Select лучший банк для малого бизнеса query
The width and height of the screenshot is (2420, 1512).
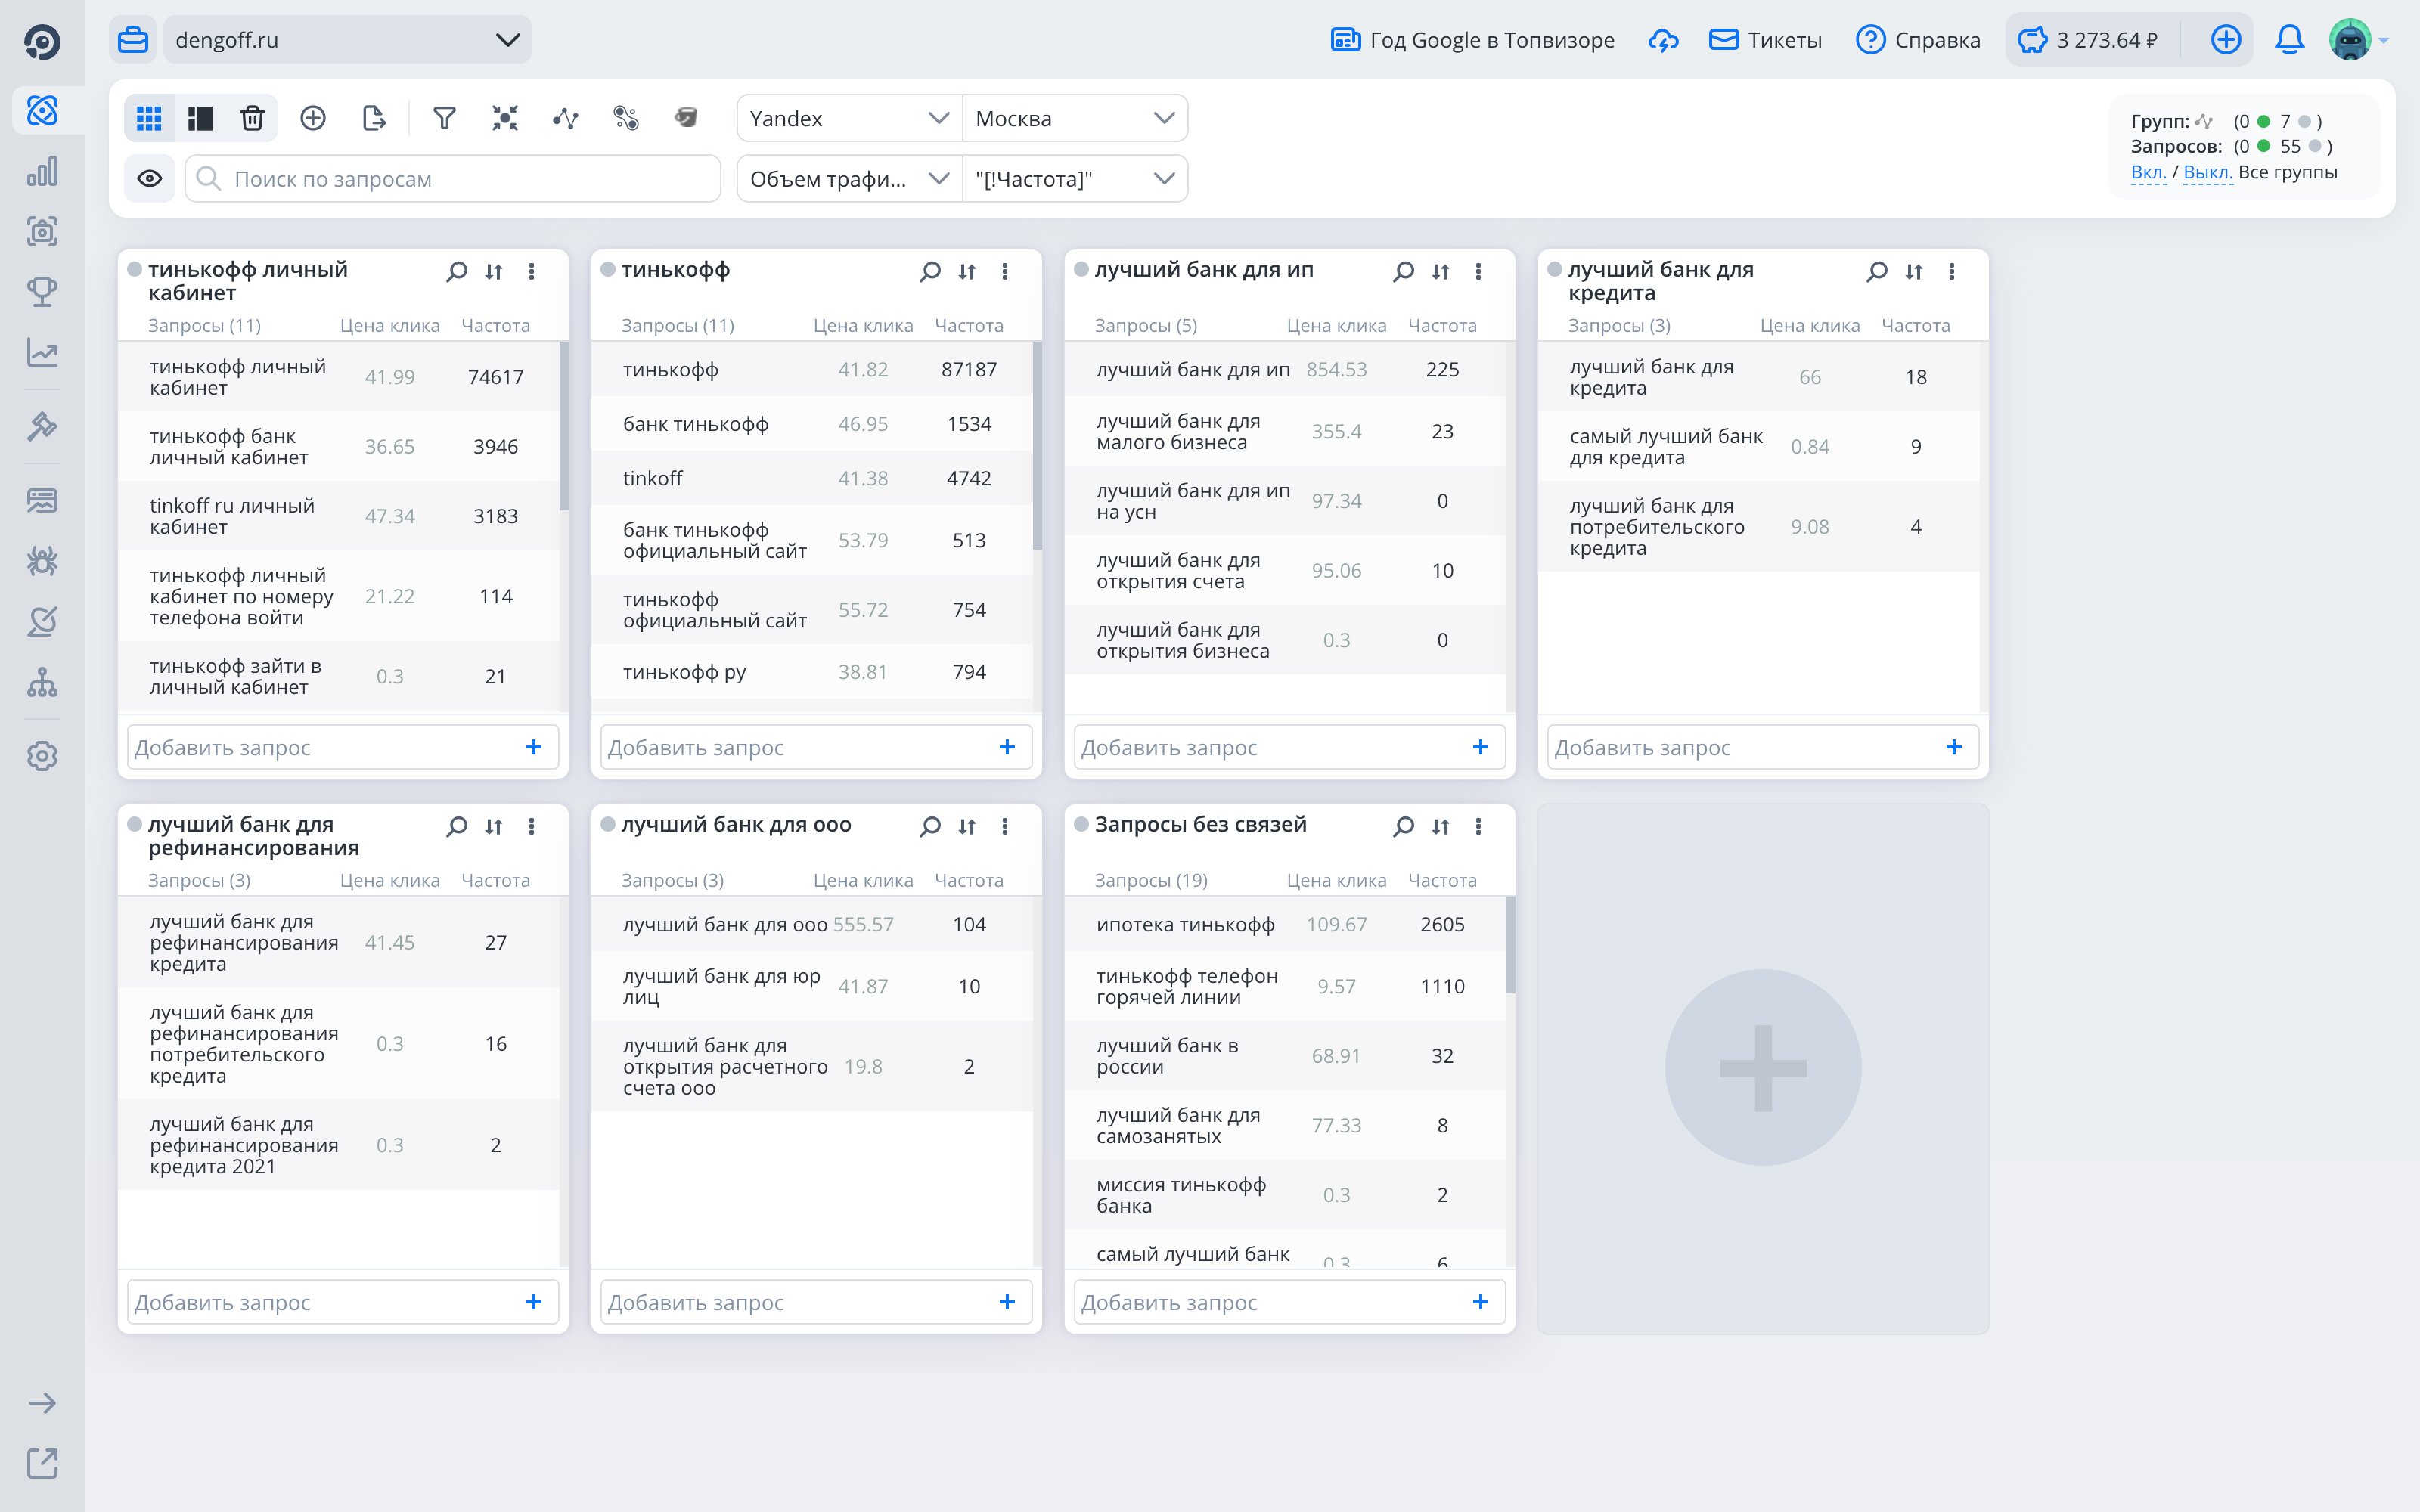click(x=1285, y=431)
